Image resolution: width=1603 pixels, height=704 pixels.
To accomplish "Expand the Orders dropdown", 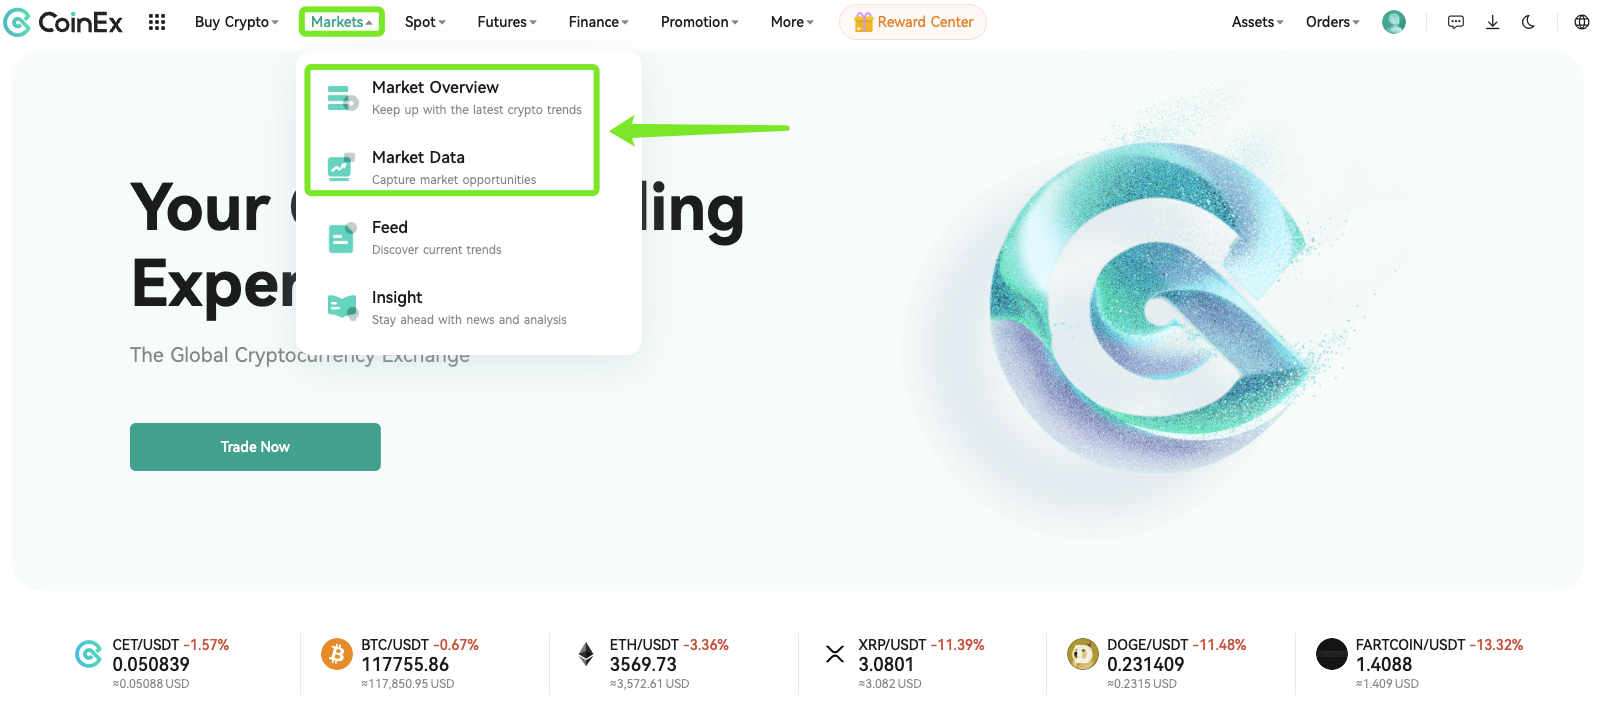I will [1333, 22].
